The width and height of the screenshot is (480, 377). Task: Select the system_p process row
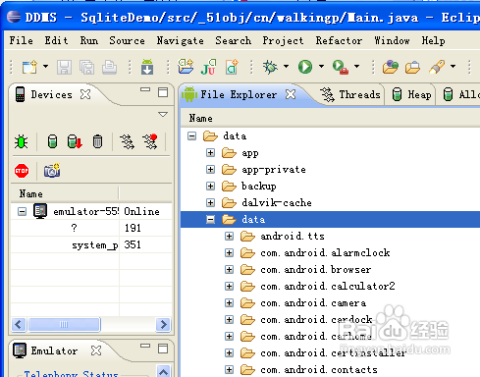pos(92,245)
